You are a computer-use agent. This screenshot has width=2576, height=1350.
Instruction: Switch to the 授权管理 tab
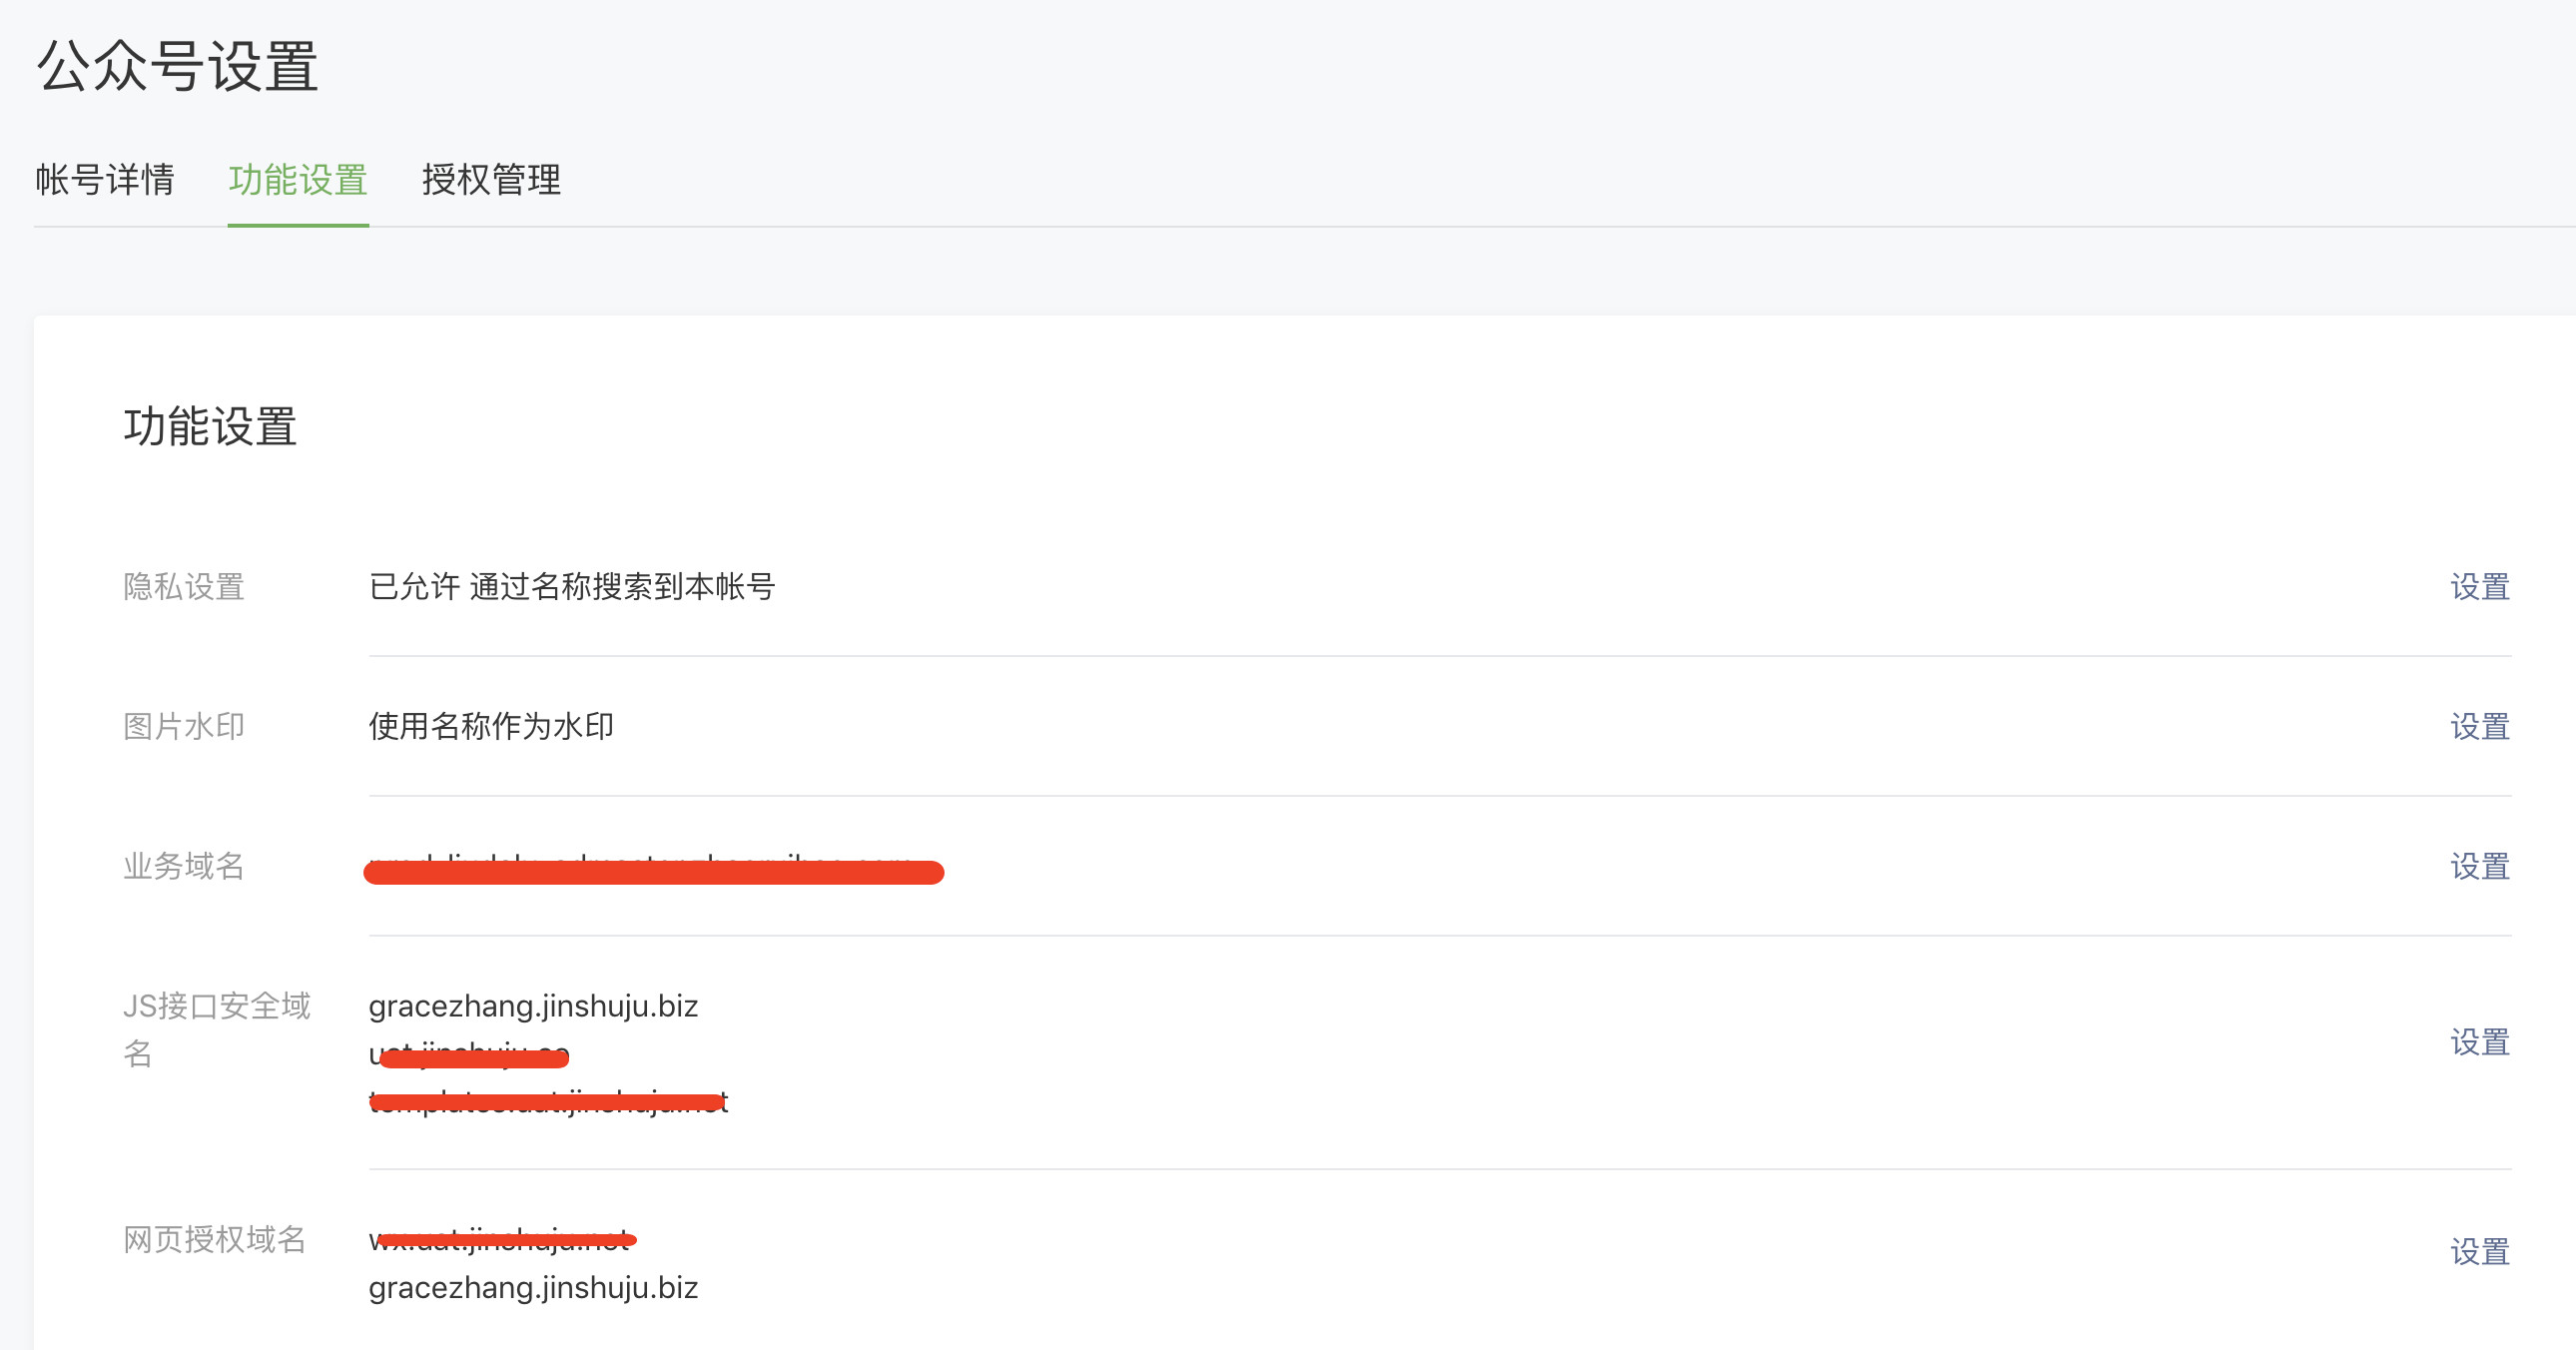click(x=491, y=180)
